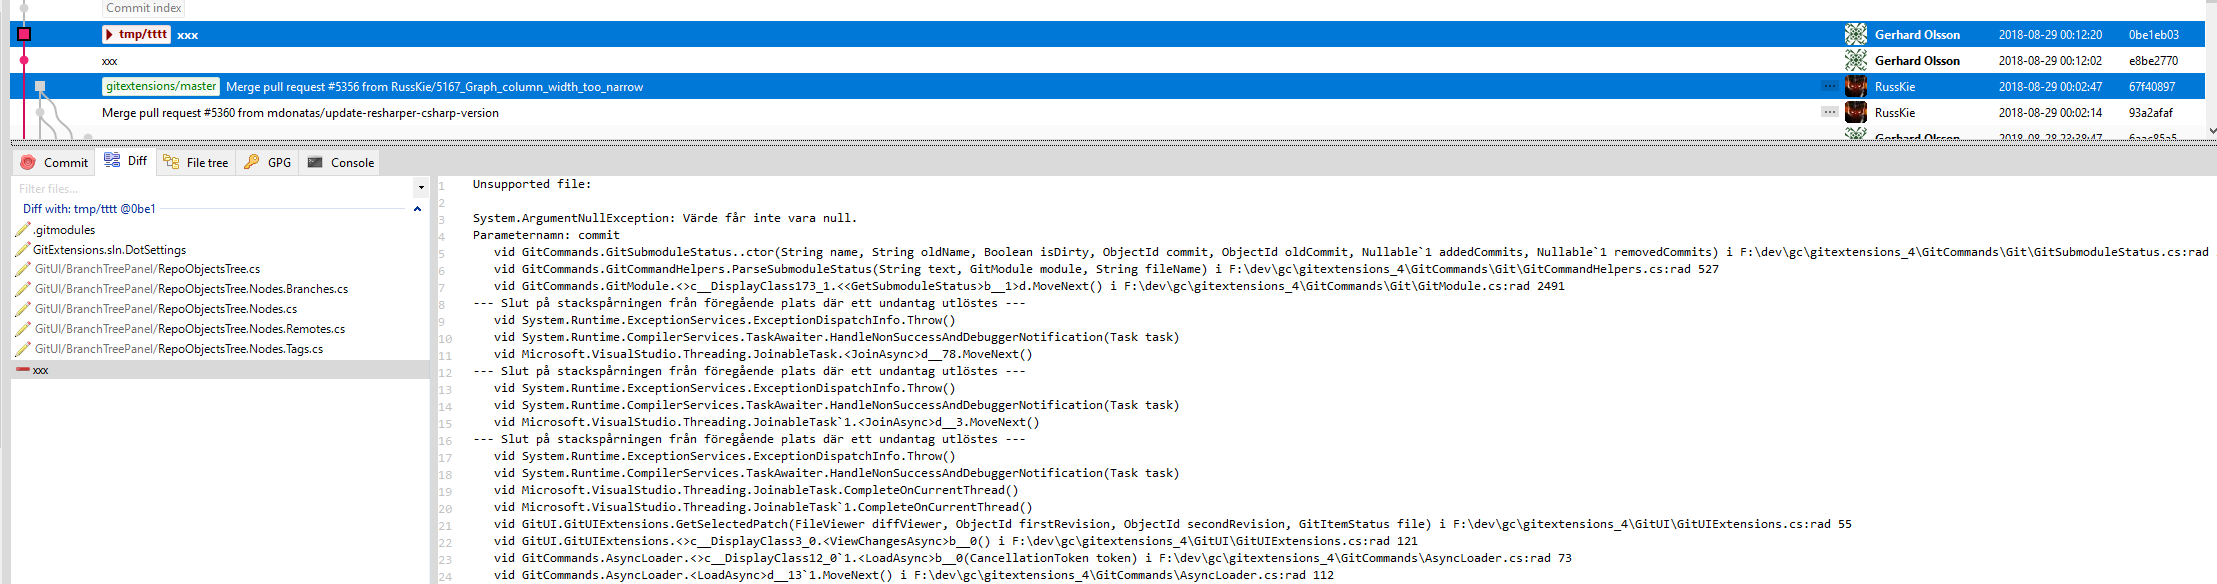The image size is (2217, 584).
Task: Select the tmp/tttt branch label
Action: (136, 34)
